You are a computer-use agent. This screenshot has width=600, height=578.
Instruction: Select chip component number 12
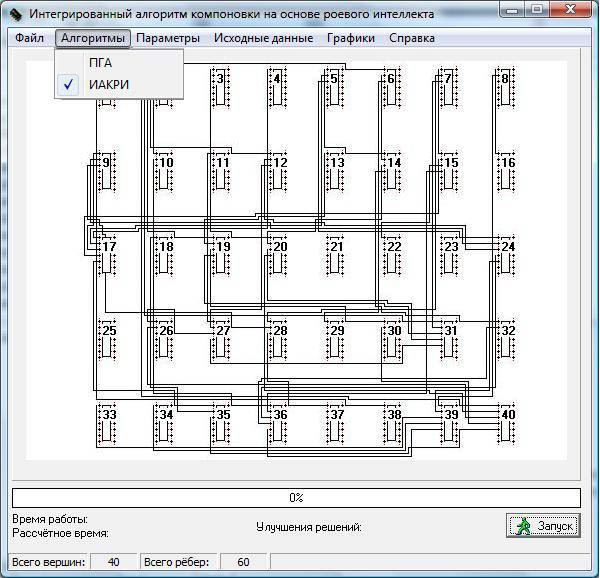tap(278, 171)
